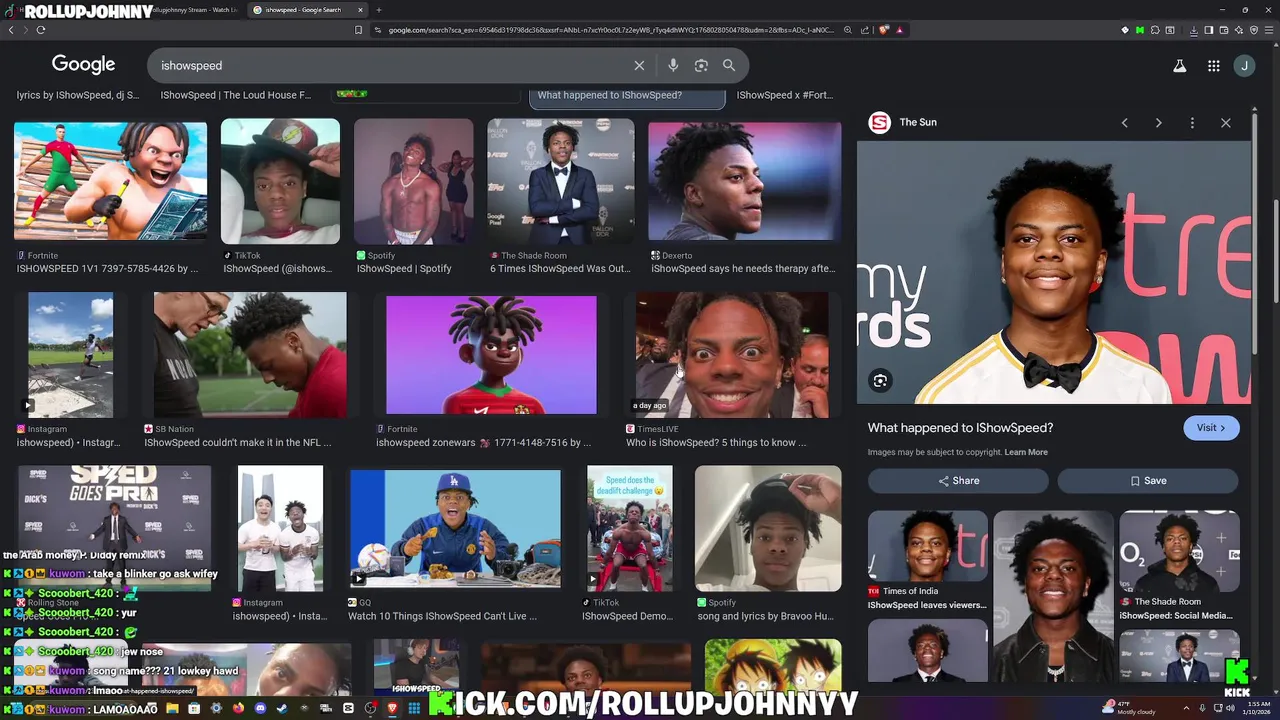Click into the ishowspeed search field
Screen dimensions: 1280x720
pos(390,65)
